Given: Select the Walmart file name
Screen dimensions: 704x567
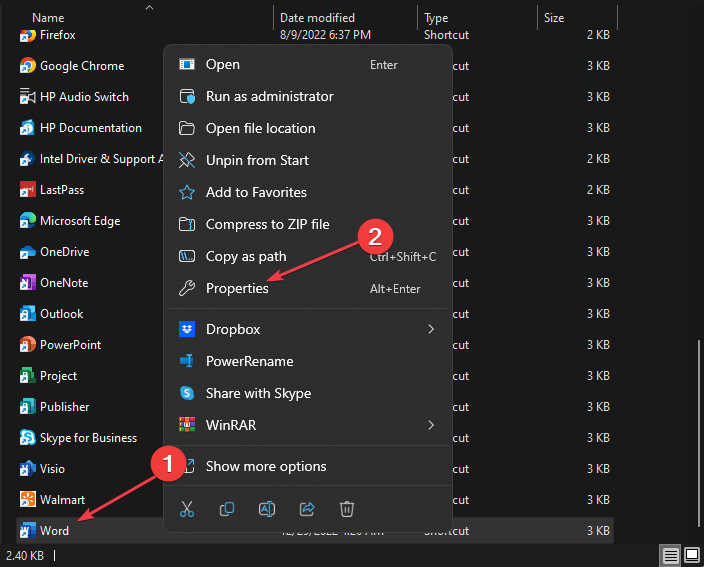Looking at the screenshot, I should point(62,500).
